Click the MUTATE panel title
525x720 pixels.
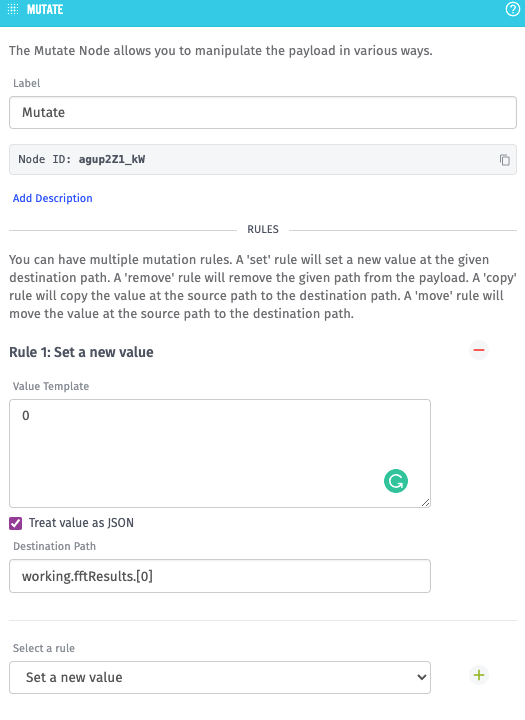coord(45,9)
